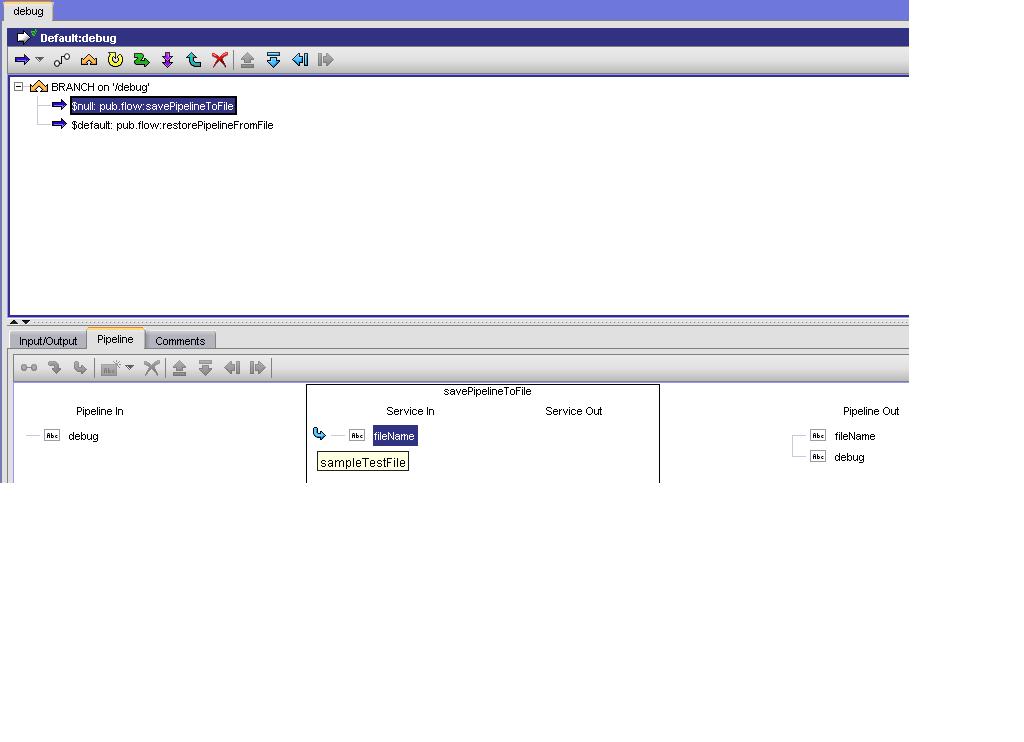1024x742 pixels.
Task: Click the pipeline Shift Left icon
Action: [232, 368]
